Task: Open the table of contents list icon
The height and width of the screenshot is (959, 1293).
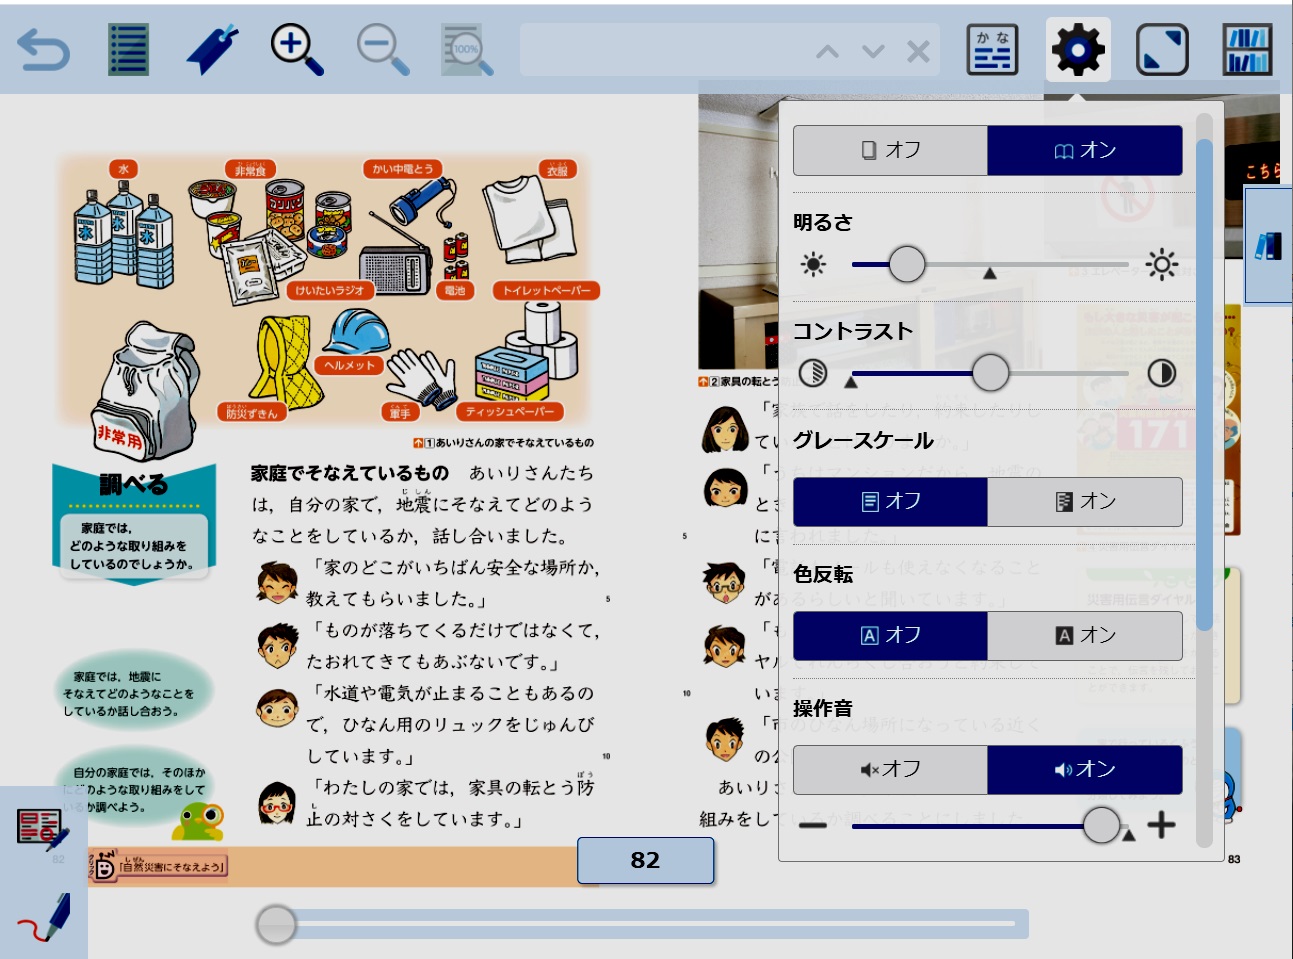Action: [128, 50]
